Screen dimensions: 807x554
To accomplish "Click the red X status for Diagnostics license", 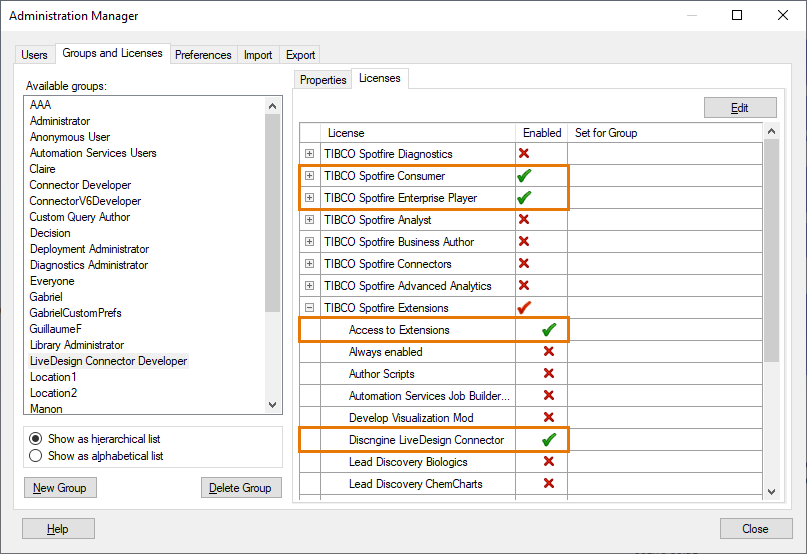I will click(524, 153).
